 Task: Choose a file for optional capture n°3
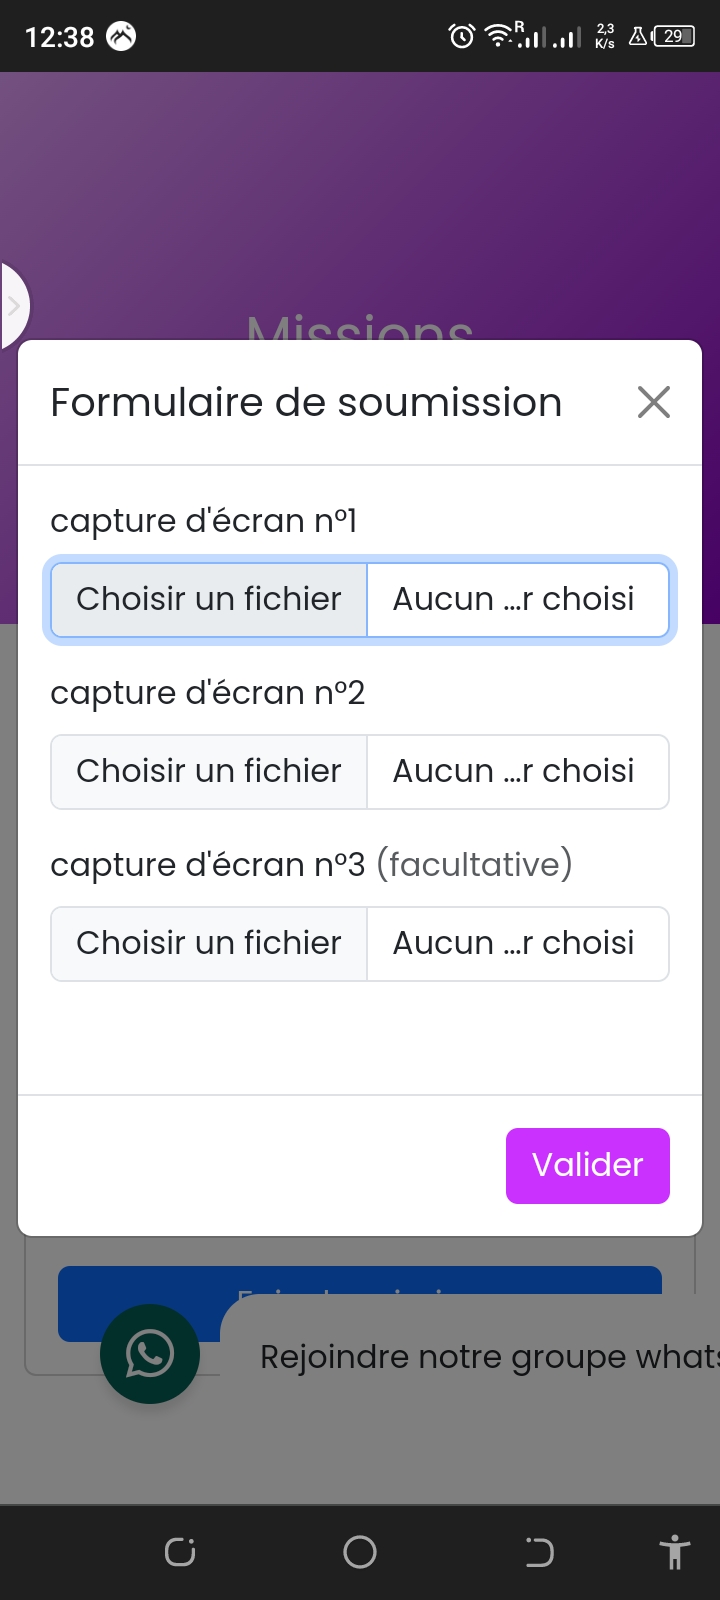pos(209,943)
